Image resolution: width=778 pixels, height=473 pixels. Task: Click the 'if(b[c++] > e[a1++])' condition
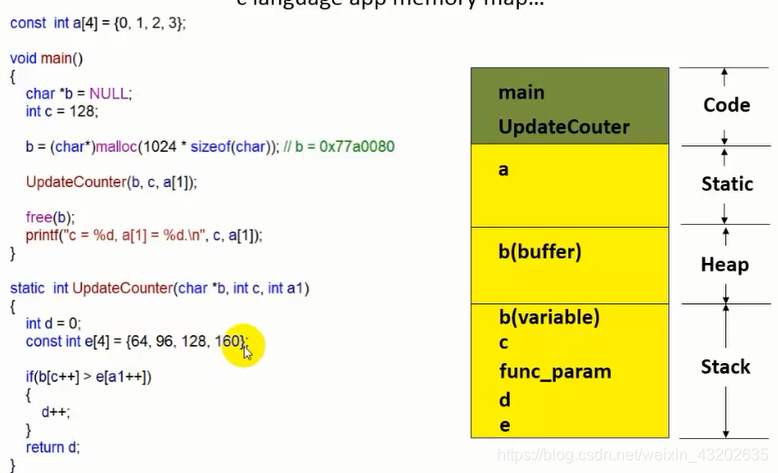pos(89,377)
